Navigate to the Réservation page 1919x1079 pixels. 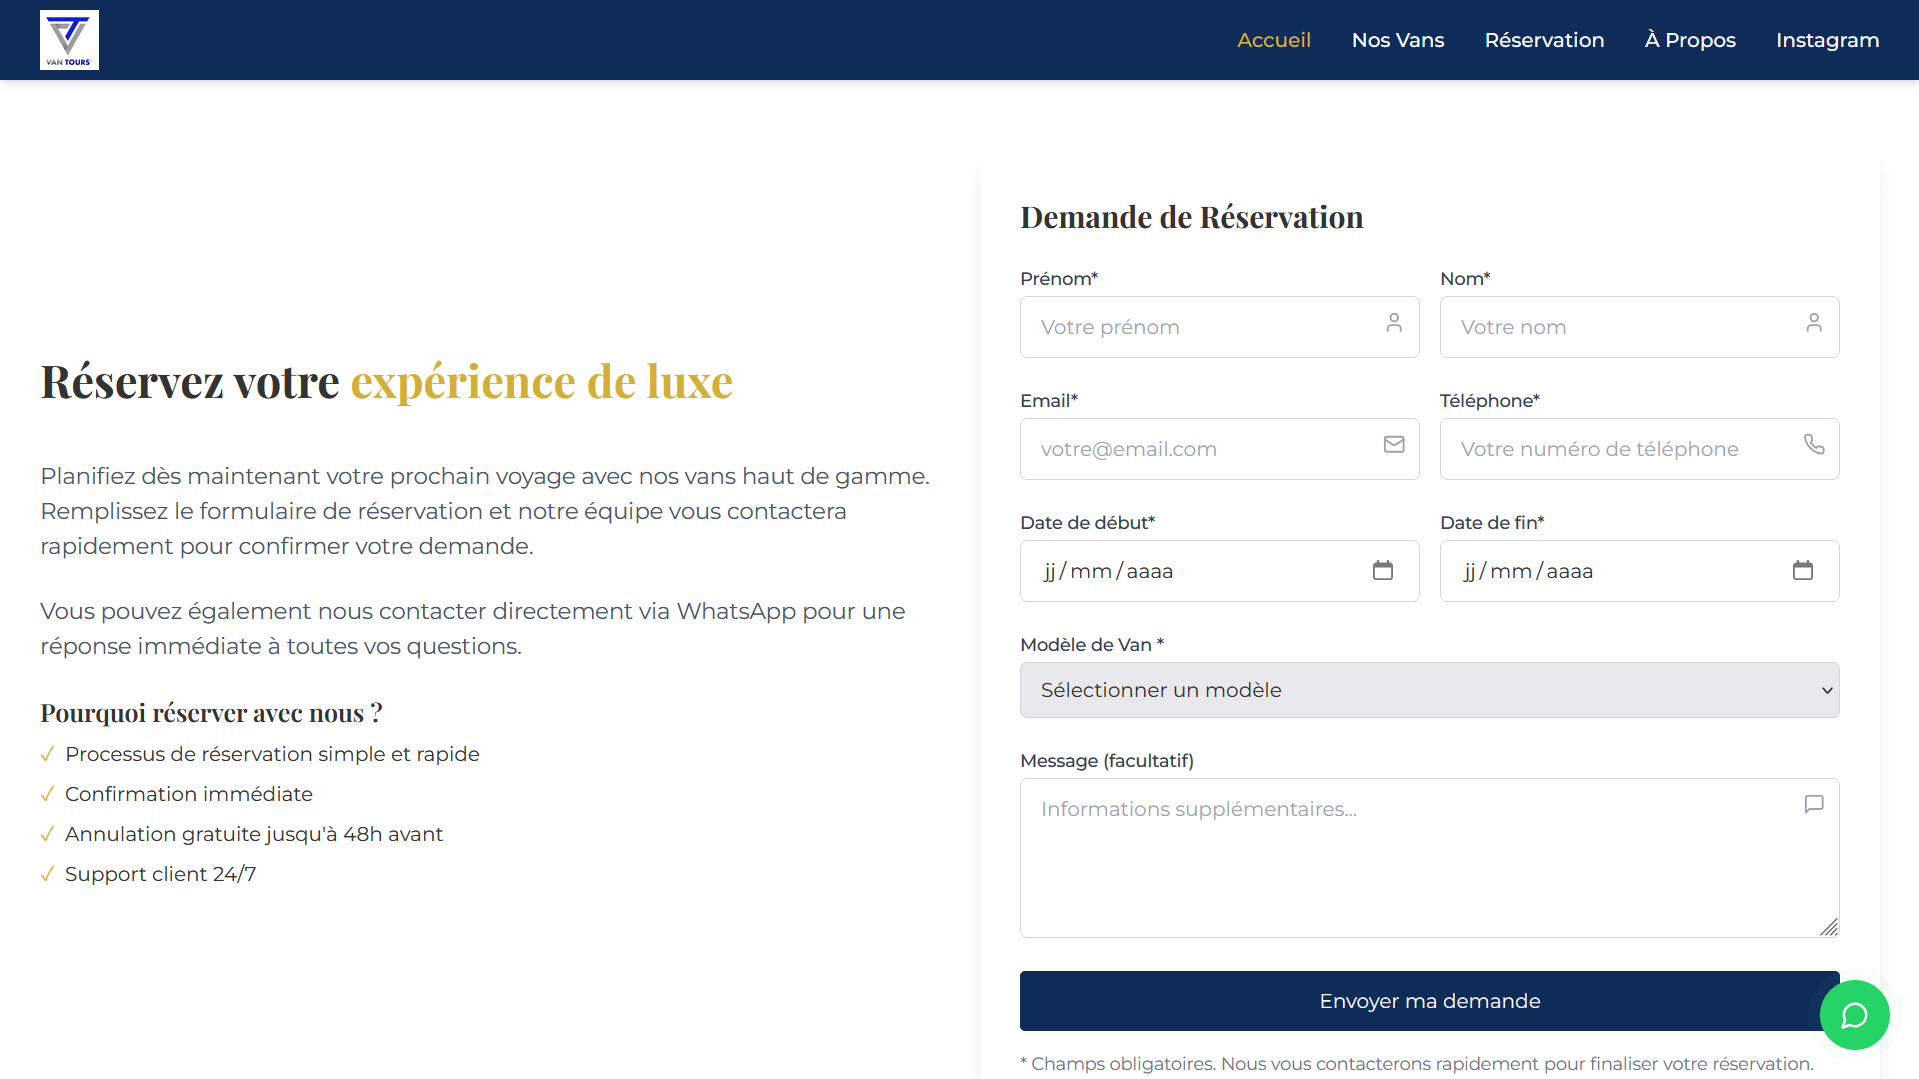[1544, 40]
